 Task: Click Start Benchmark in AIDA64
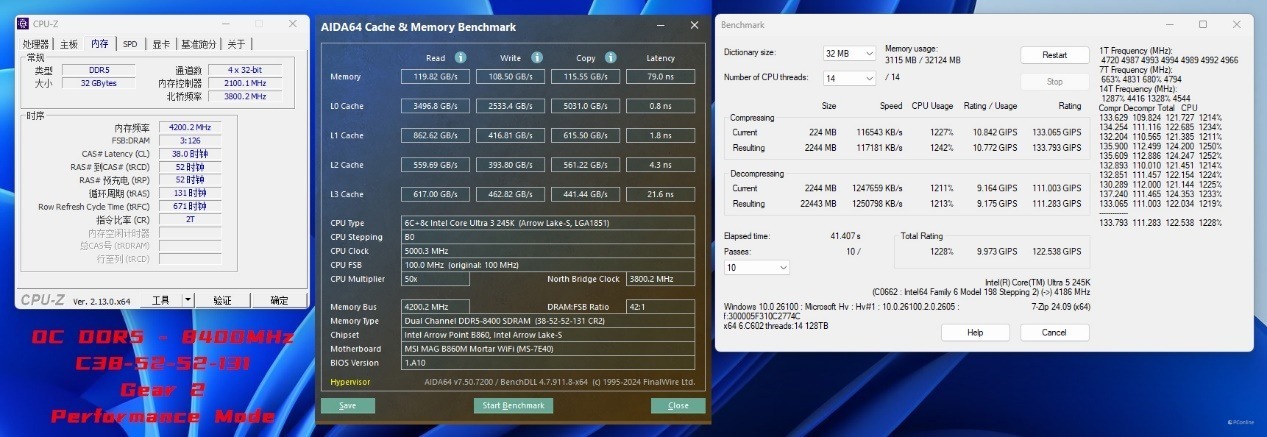click(x=513, y=406)
